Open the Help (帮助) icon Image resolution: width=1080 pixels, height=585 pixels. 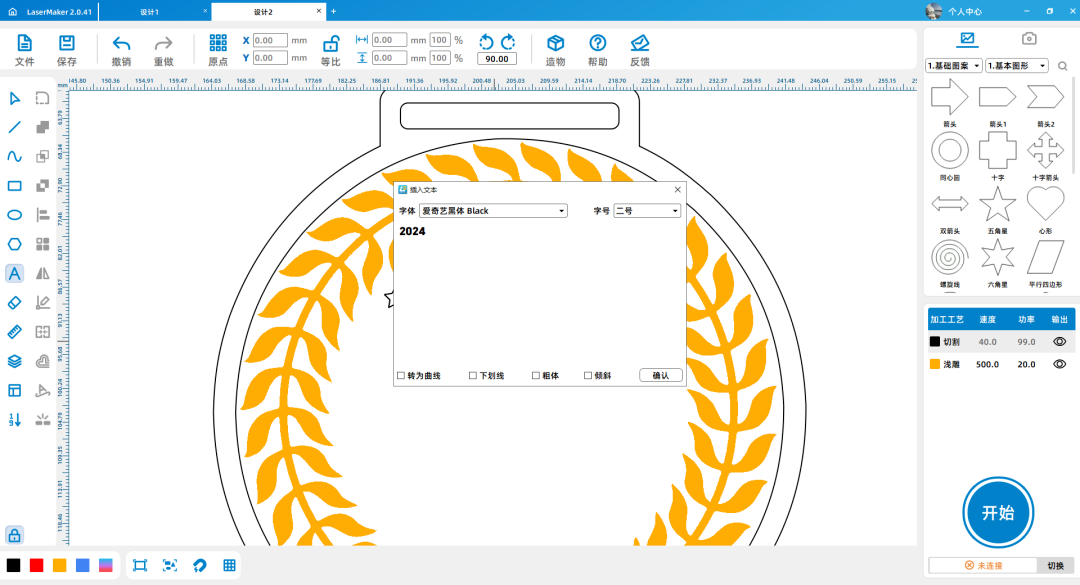[597, 43]
